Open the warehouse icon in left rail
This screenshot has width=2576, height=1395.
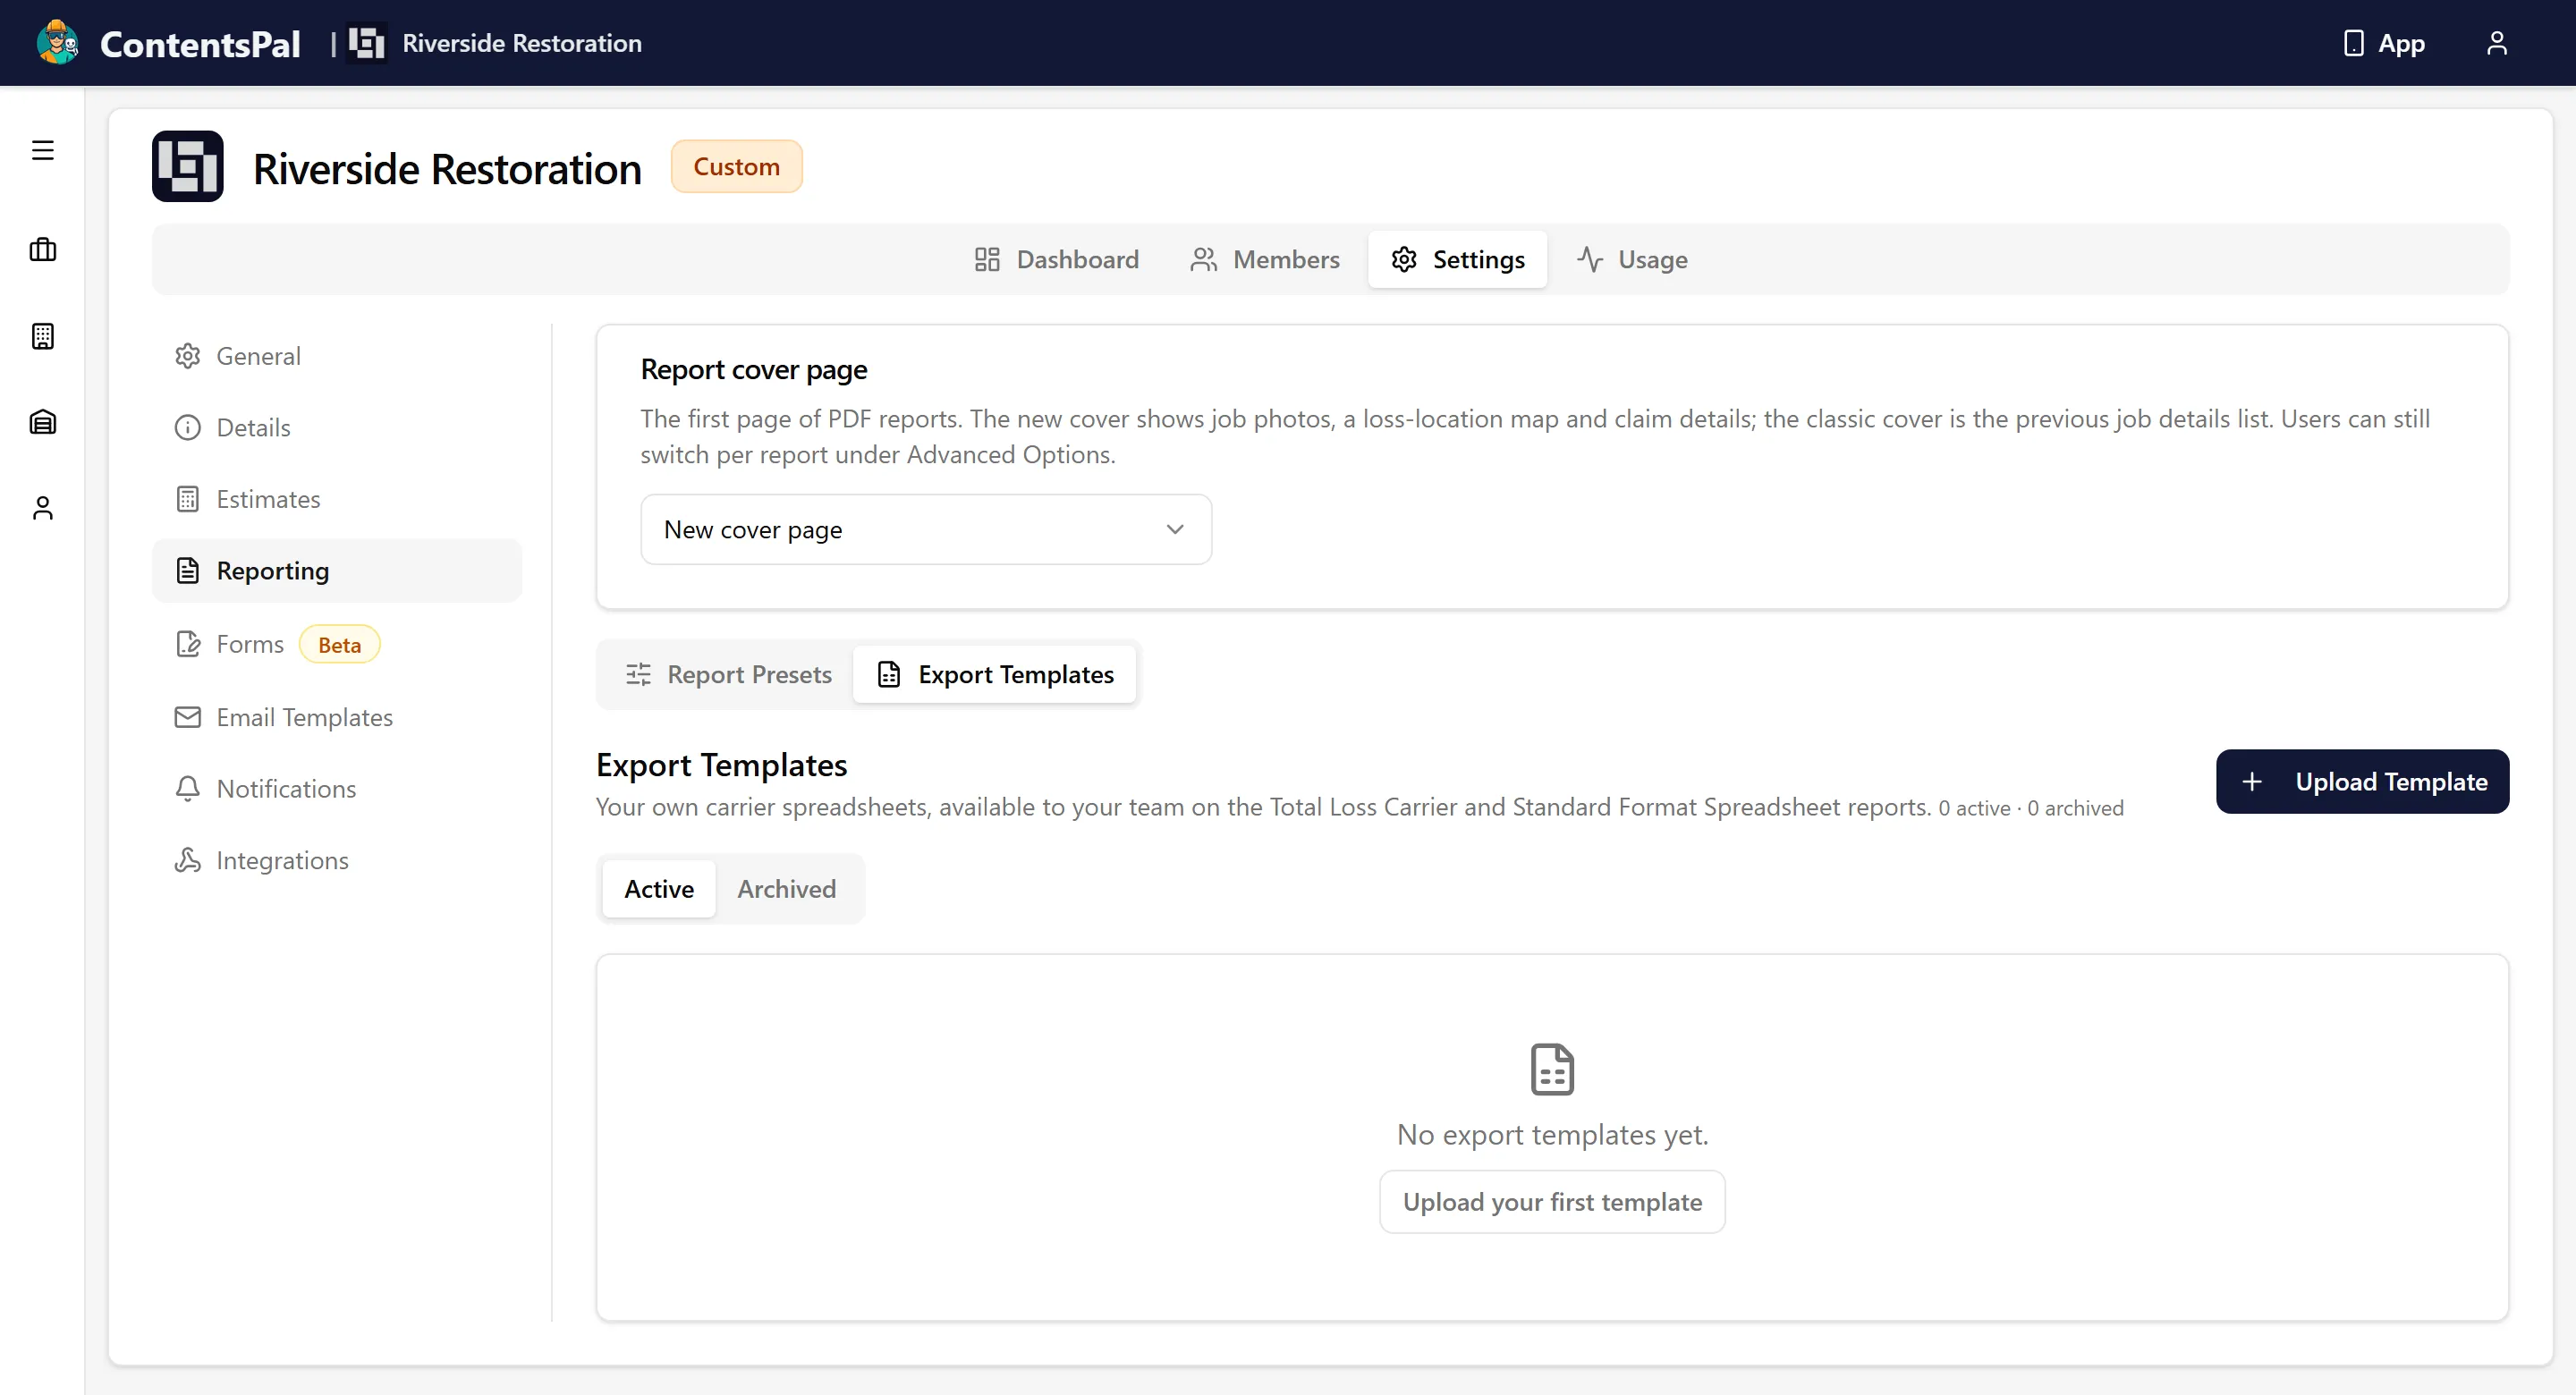(x=42, y=422)
